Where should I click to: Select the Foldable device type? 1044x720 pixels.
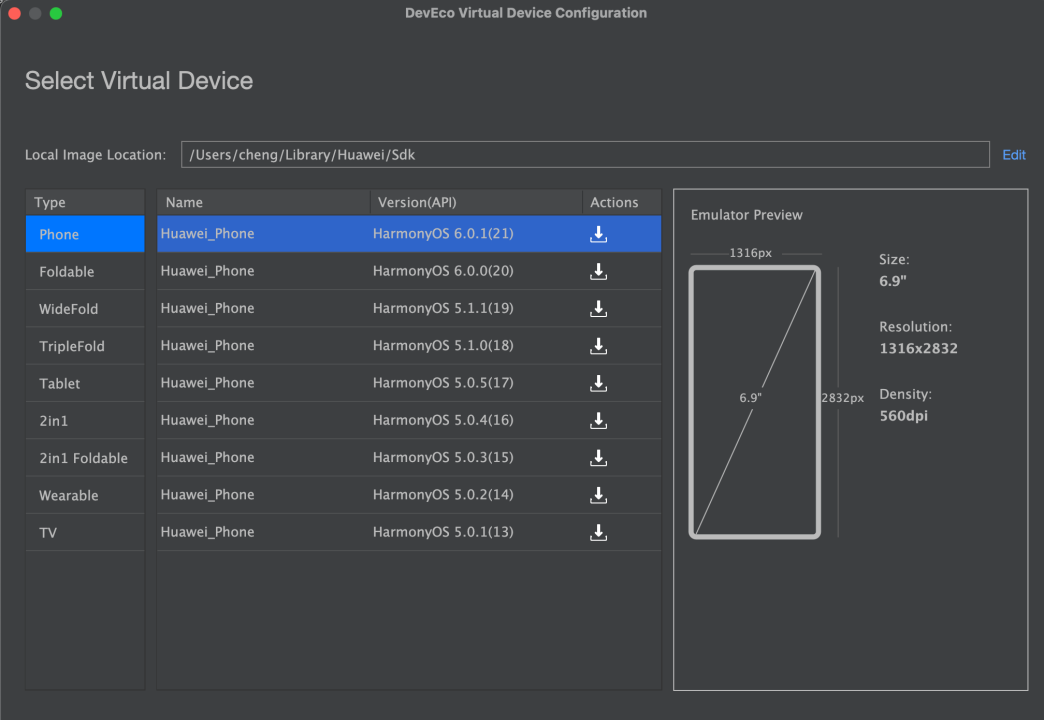(85, 271)
